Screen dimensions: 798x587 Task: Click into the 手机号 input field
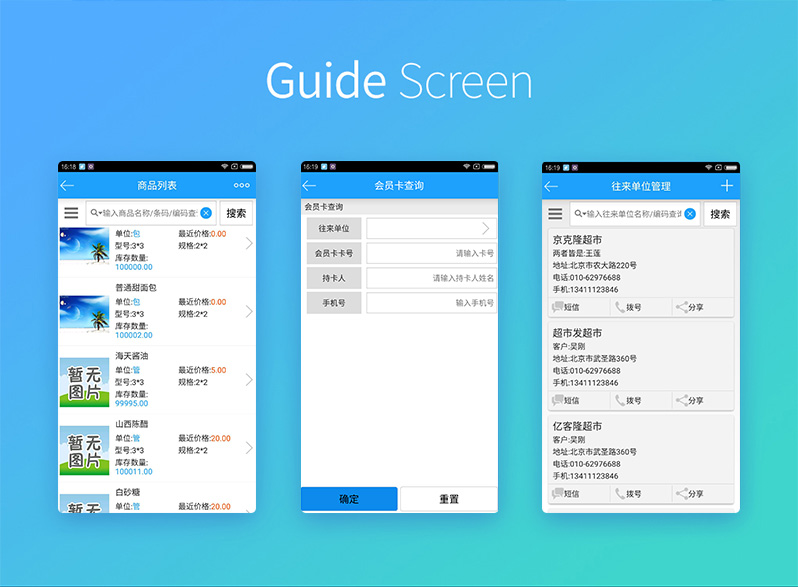tap(431, 303)
